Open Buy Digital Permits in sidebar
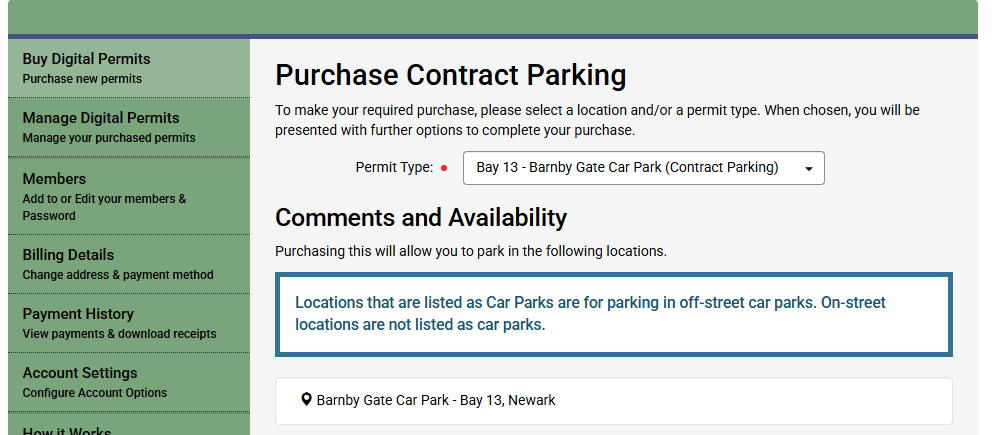The height and width of the screenshot is (435, 999). (87, 59)
